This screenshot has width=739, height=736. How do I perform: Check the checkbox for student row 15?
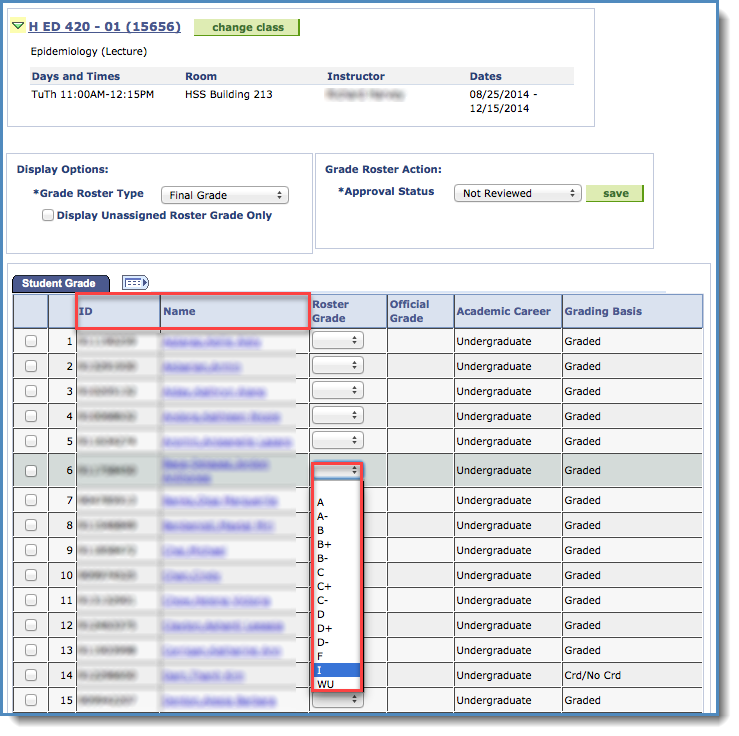point(31,700)
